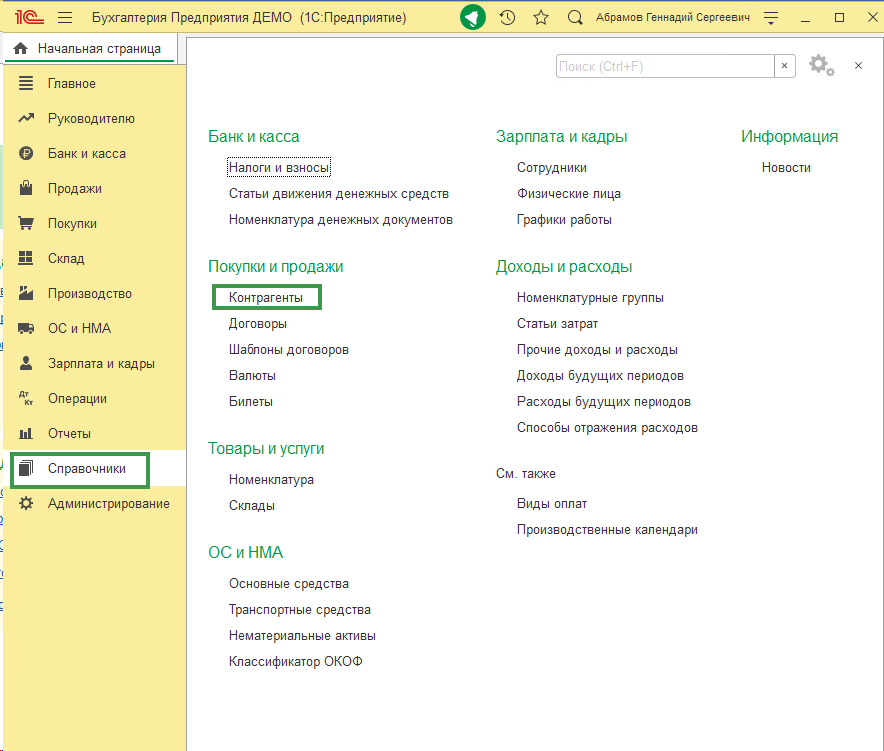Click the Руководителю chart icon
Viewport: 884px width, 751px height.
pyautogui.click(x=26, y=118)
